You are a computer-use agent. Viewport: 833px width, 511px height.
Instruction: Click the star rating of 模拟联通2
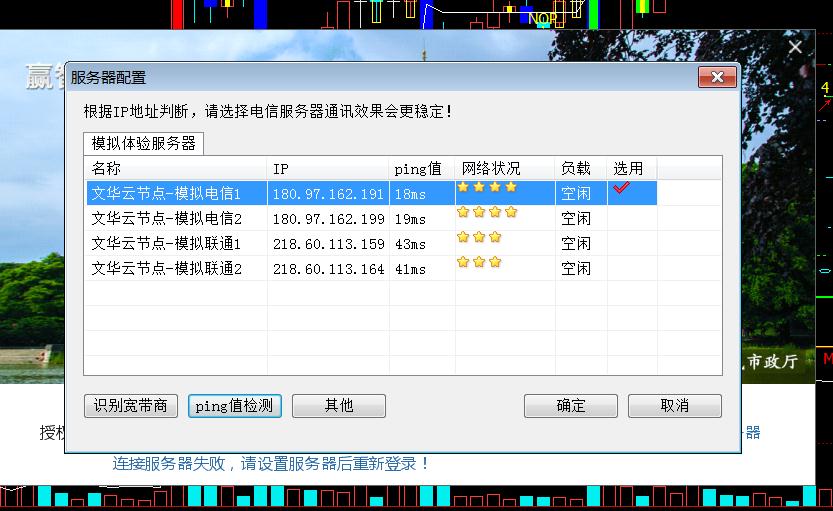click(479, 262)
